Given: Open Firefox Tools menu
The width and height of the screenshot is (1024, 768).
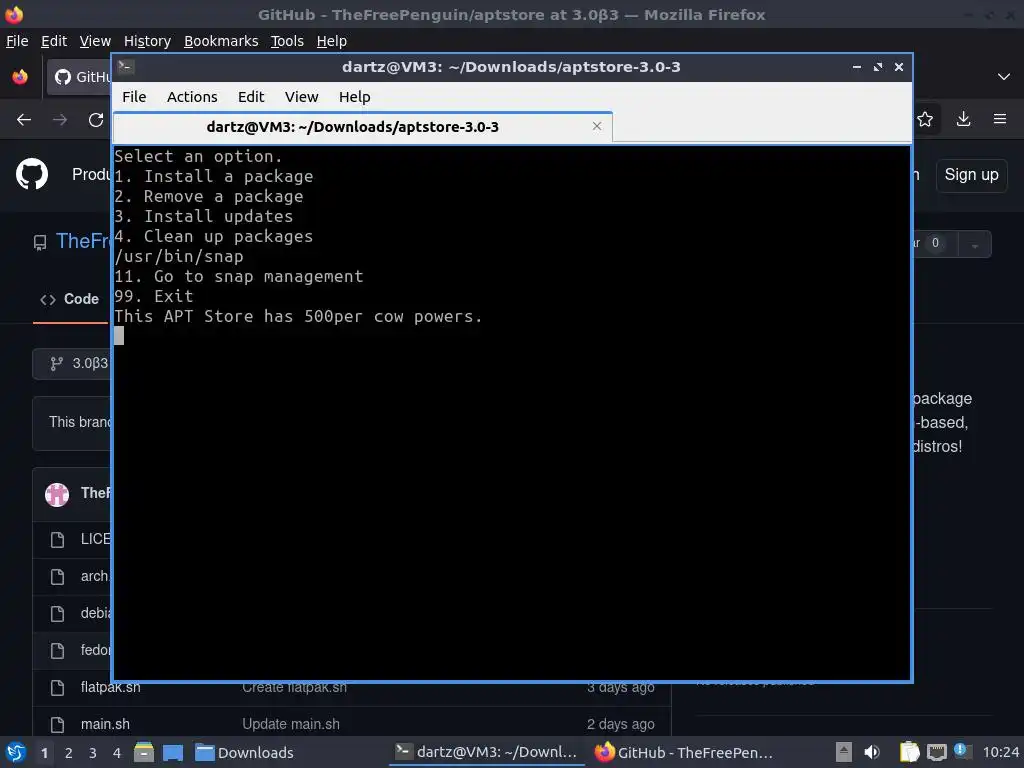Looking at the screenshot, I should [x=287, y=40].
